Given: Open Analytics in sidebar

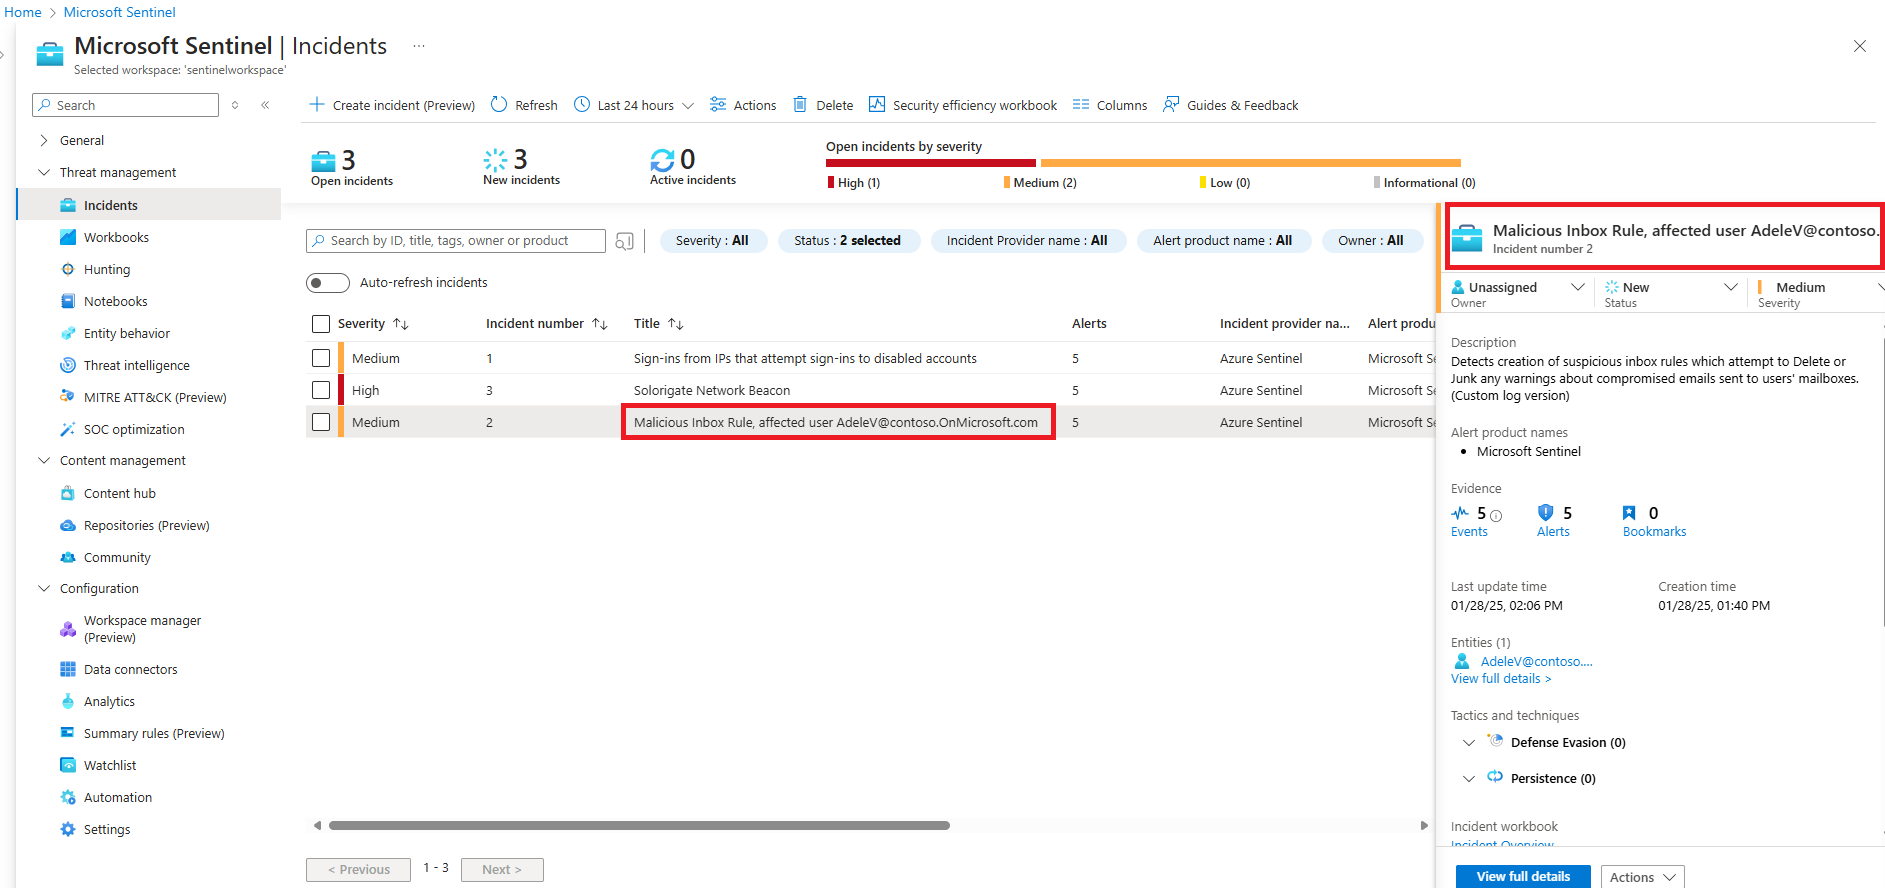Looking at the screenshot, I should click(109, 701).
